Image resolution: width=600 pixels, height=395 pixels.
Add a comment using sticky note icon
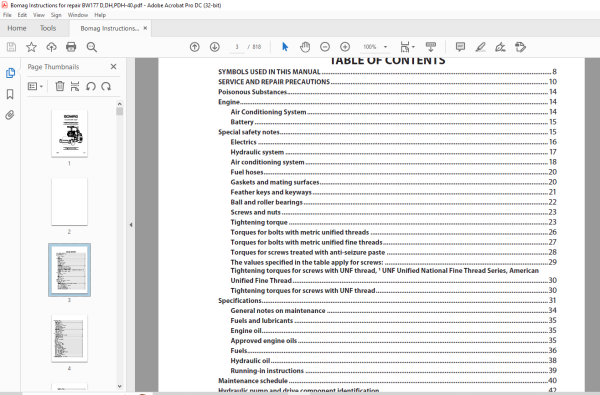[x=460, y=47]
